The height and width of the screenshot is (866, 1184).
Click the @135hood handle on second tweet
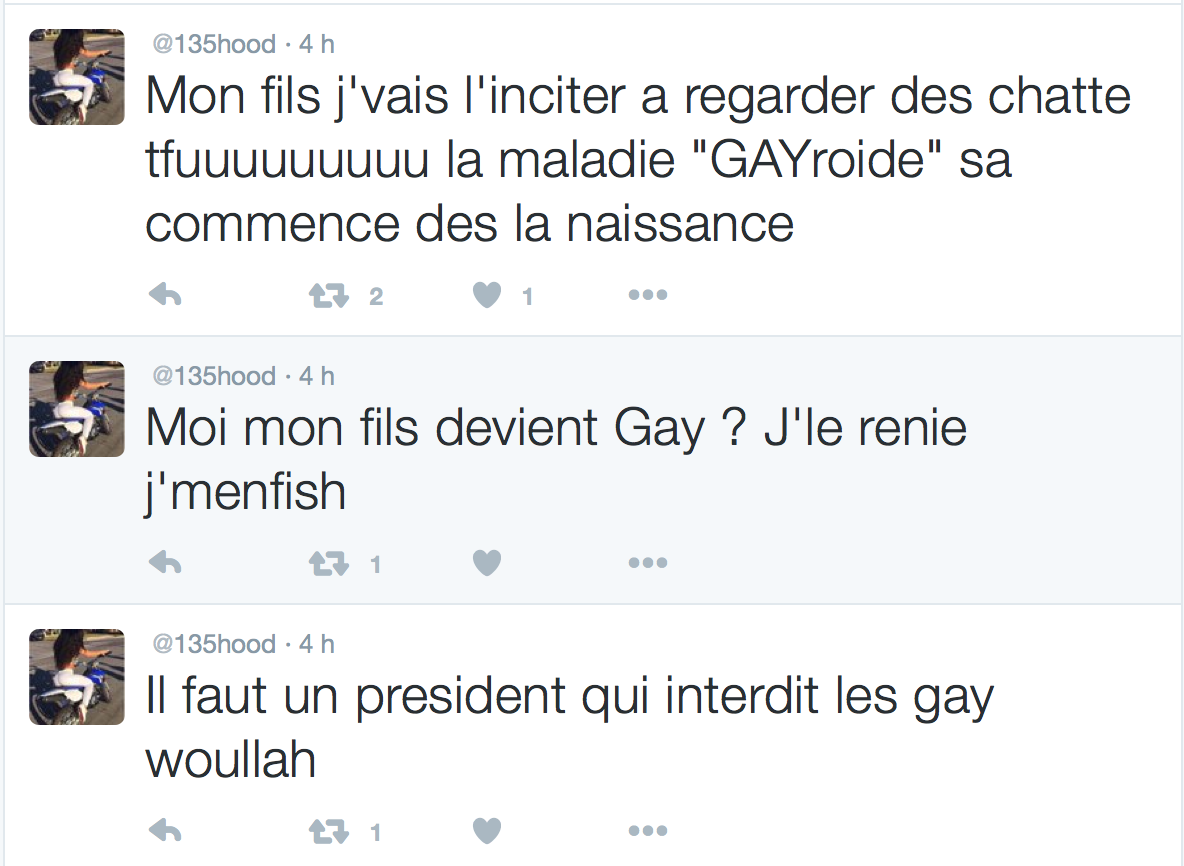point(213,376)
